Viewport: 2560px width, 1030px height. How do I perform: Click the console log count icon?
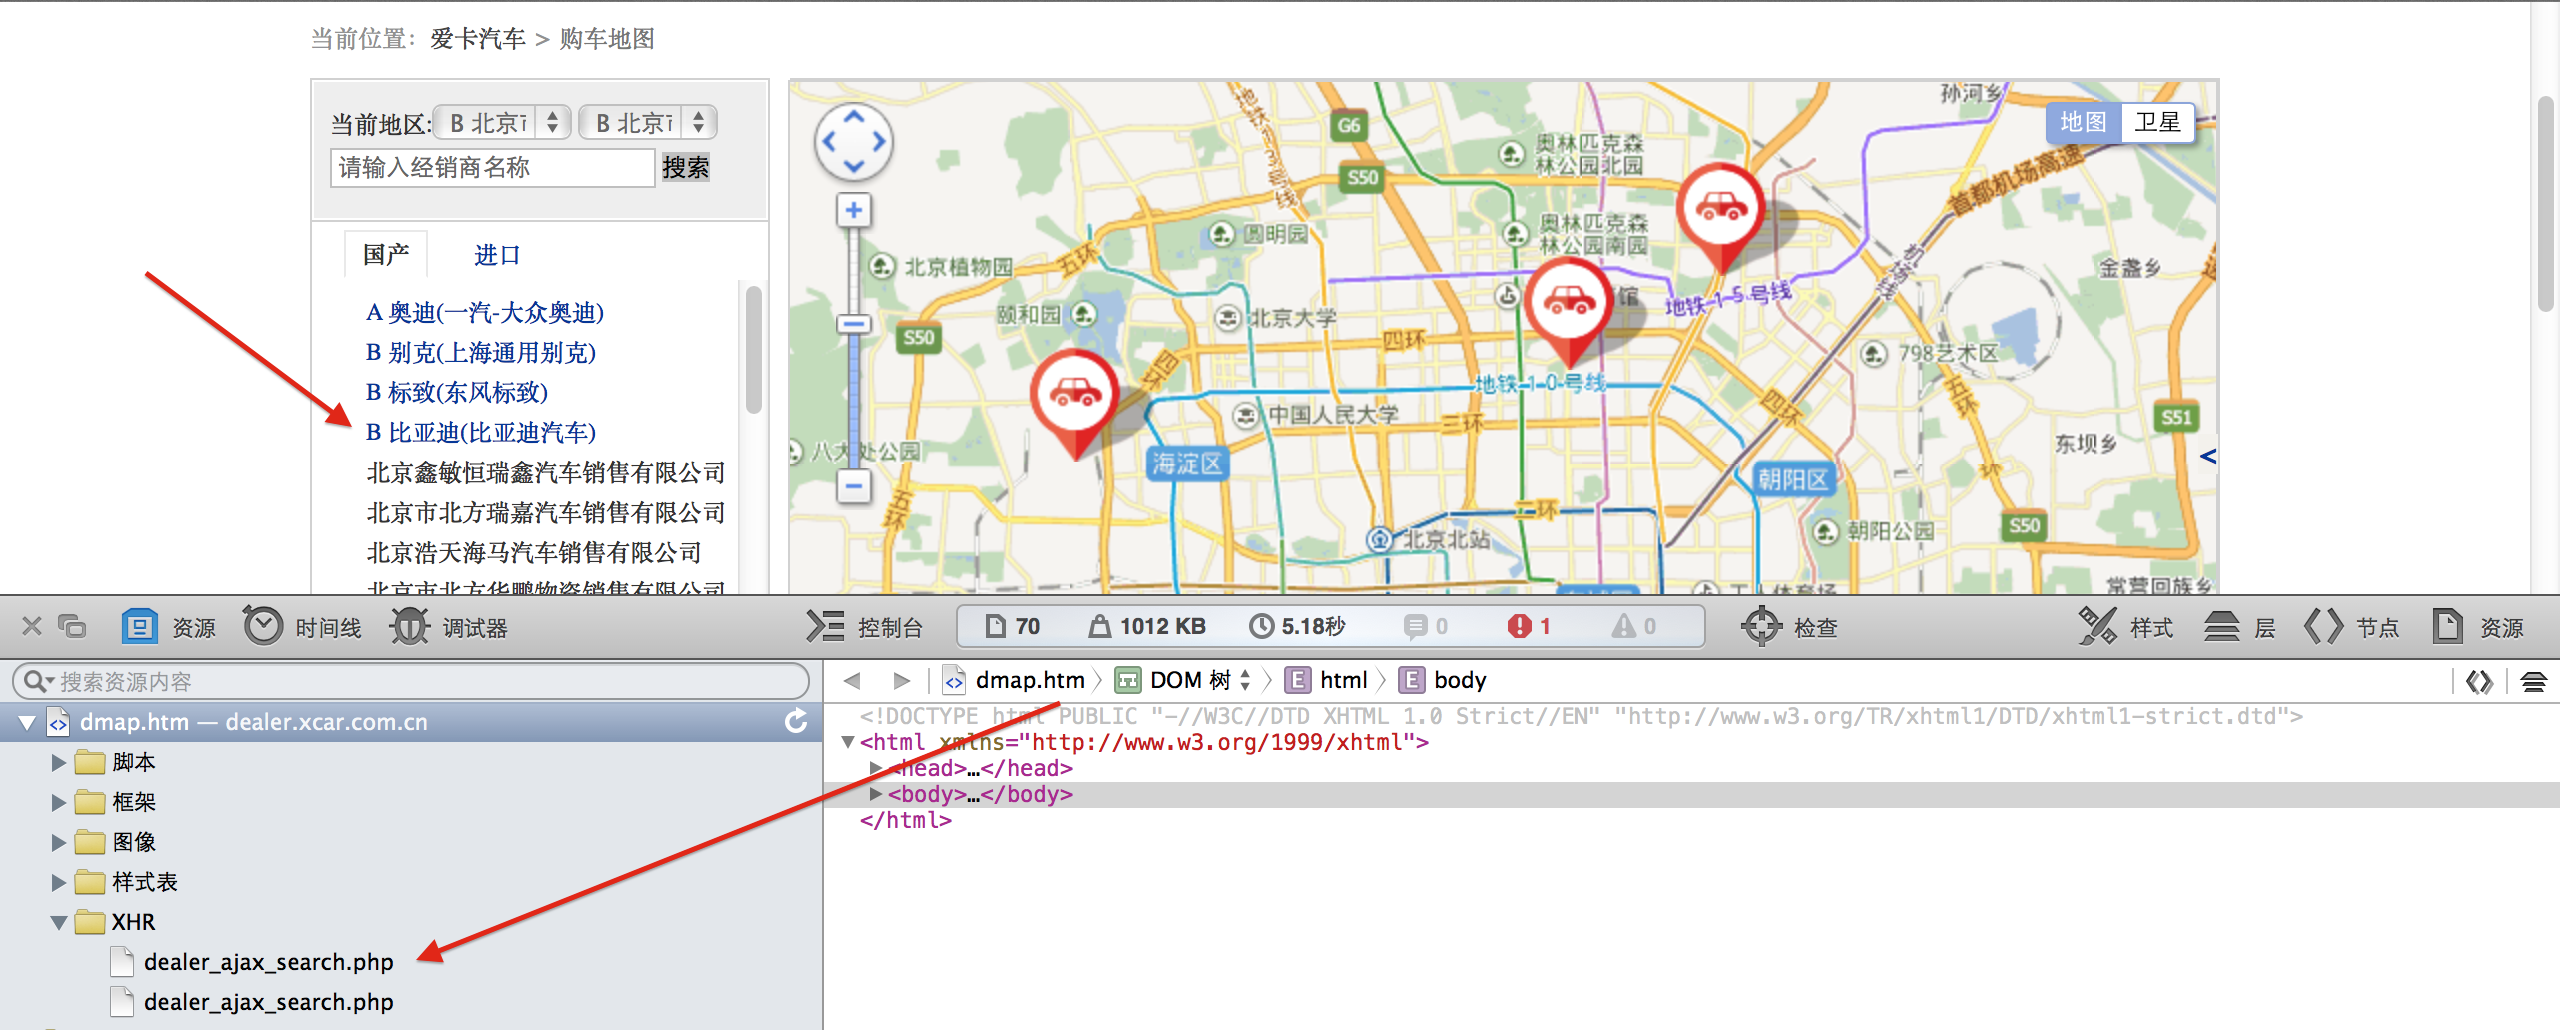click(1425, 626)
